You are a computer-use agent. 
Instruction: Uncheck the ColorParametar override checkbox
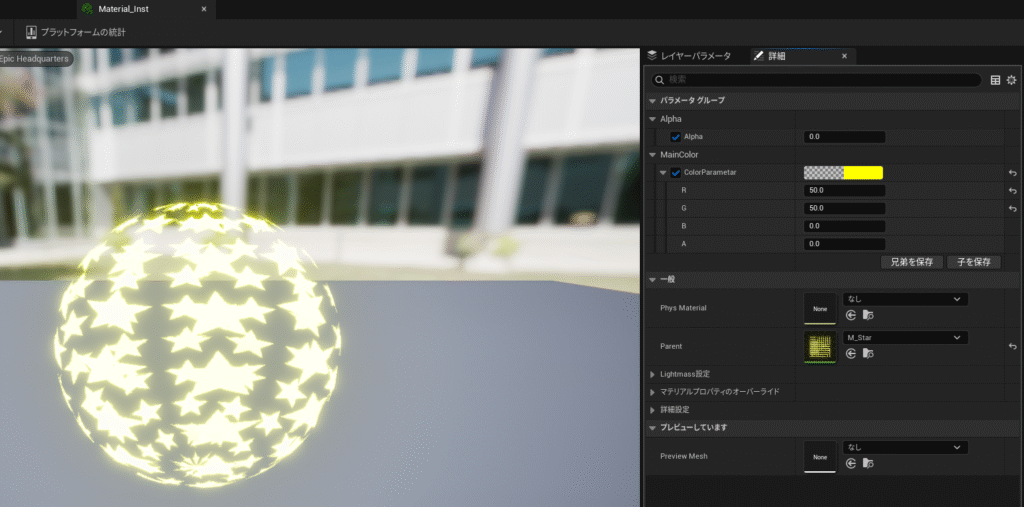pyautogui.click(x=676, y=172)
